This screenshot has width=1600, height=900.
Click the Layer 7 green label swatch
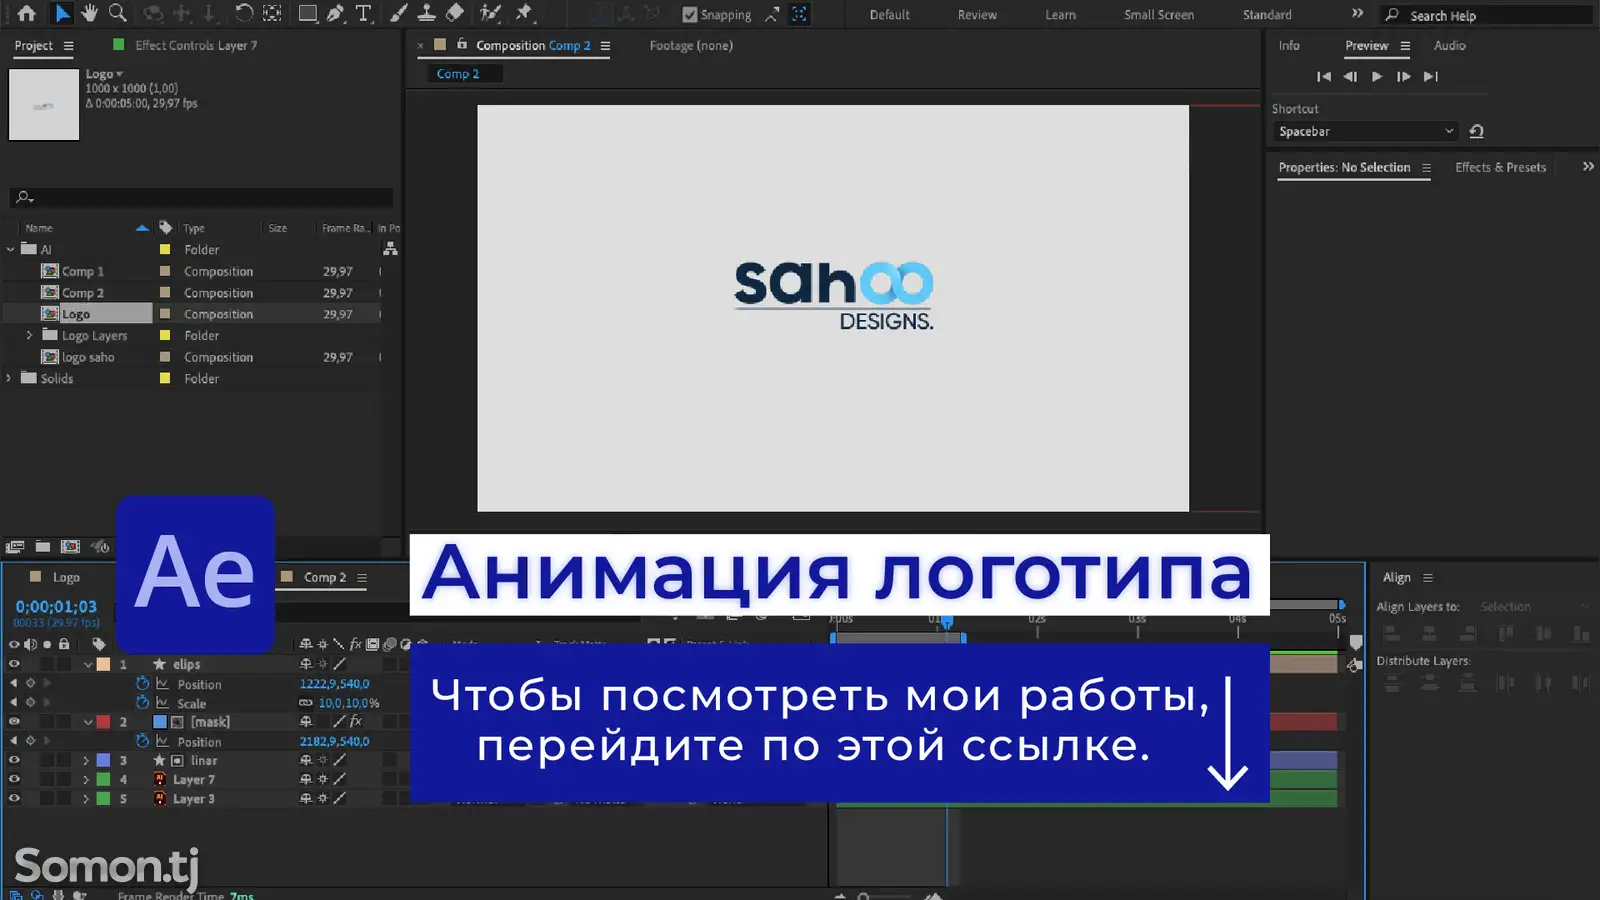(103, 779)
